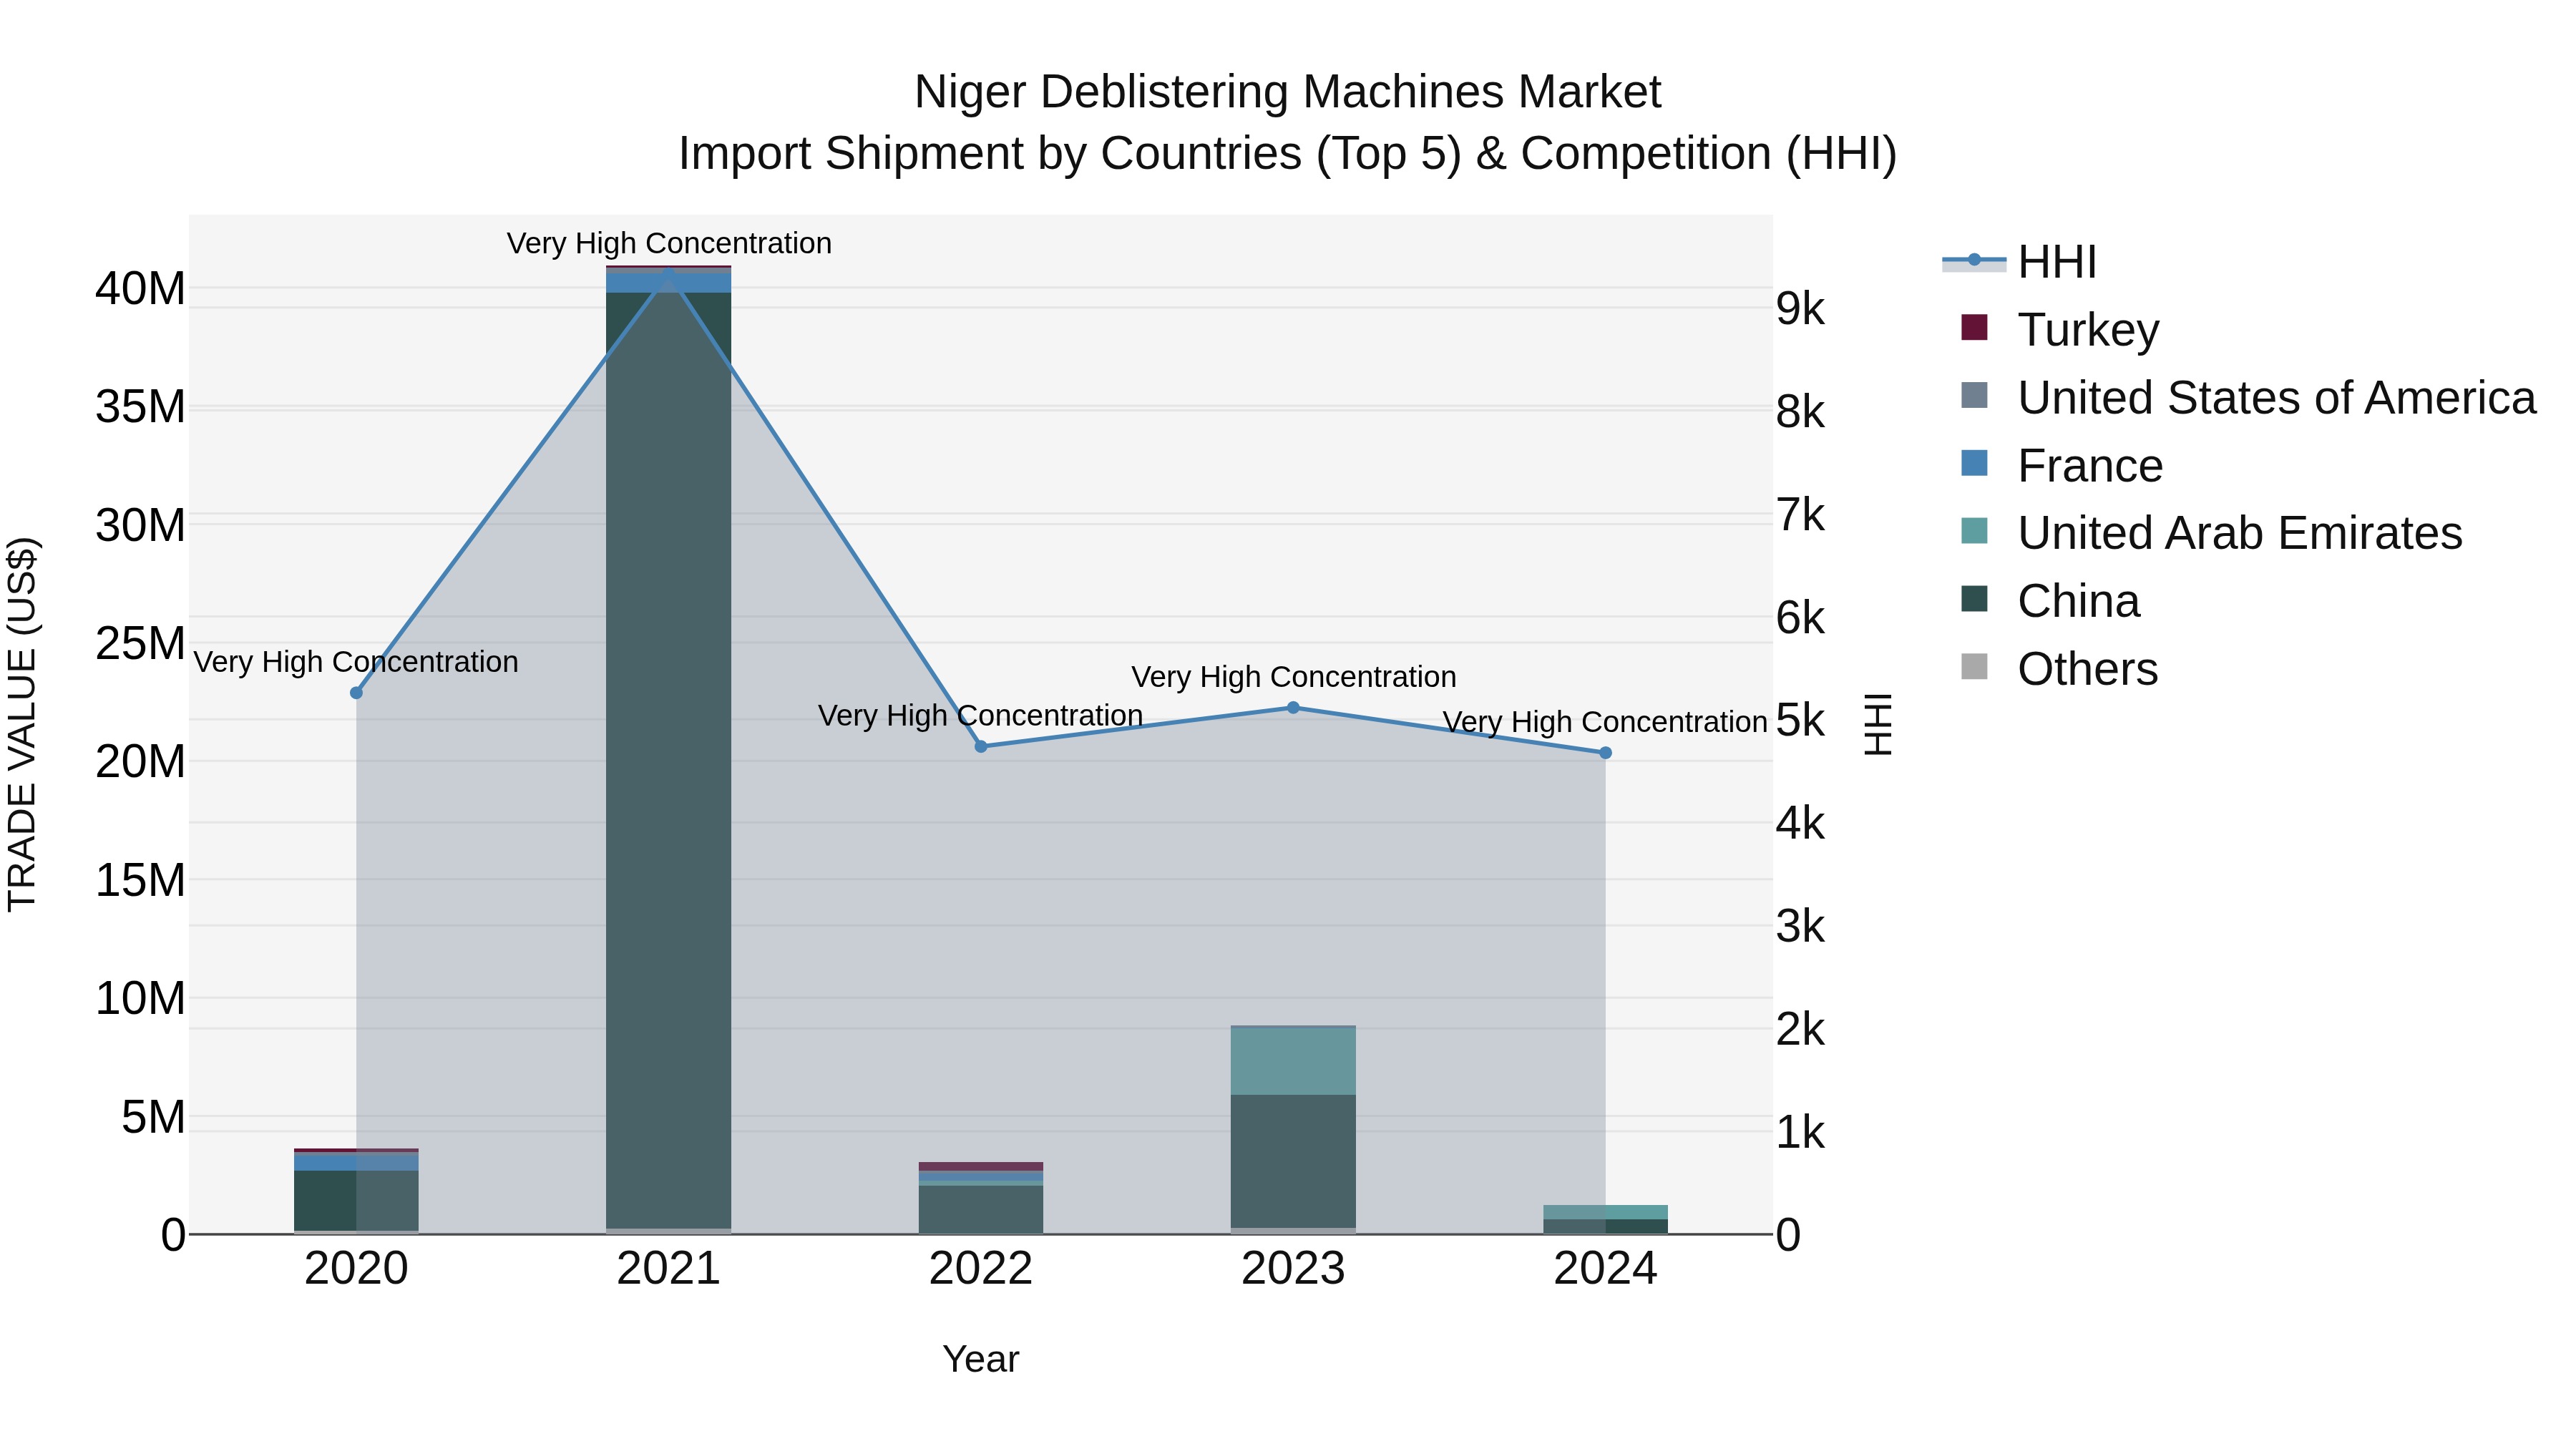Screen dimensions: 2576x1449
Task: Click the United Arab Emirates teal swatch
Action: (x=1974, y=531)
